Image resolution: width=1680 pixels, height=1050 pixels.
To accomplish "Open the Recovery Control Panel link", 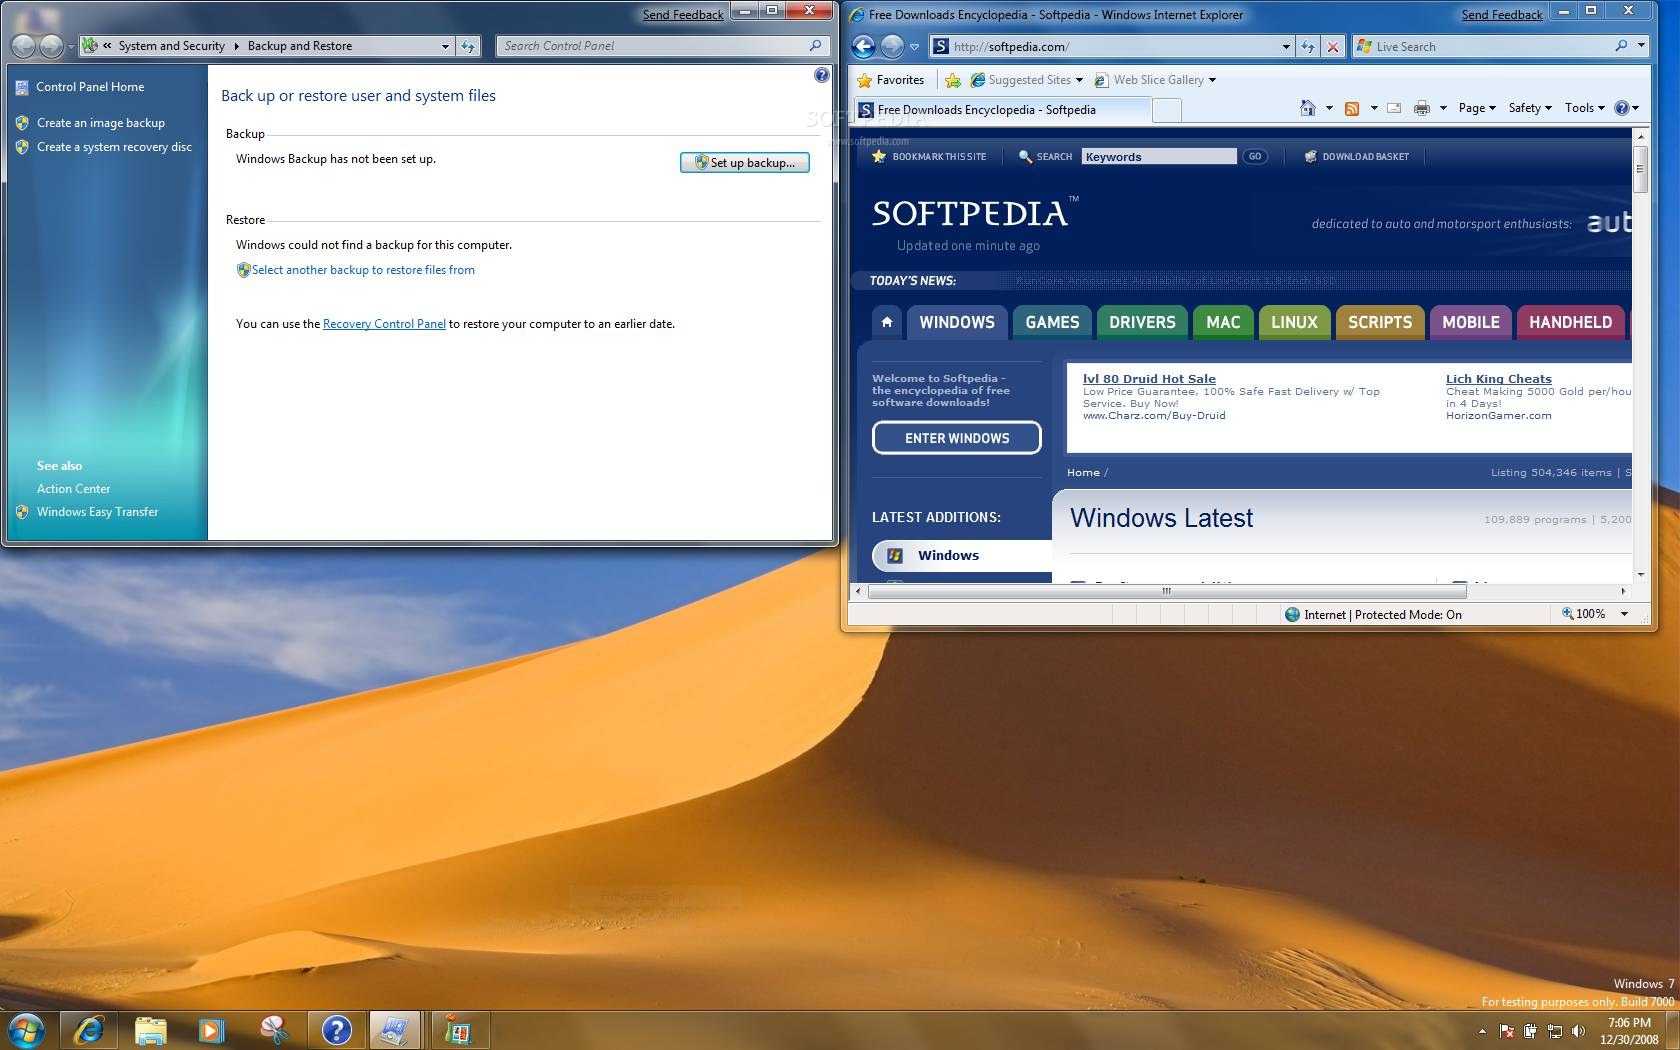I will (x=384, y=324).
